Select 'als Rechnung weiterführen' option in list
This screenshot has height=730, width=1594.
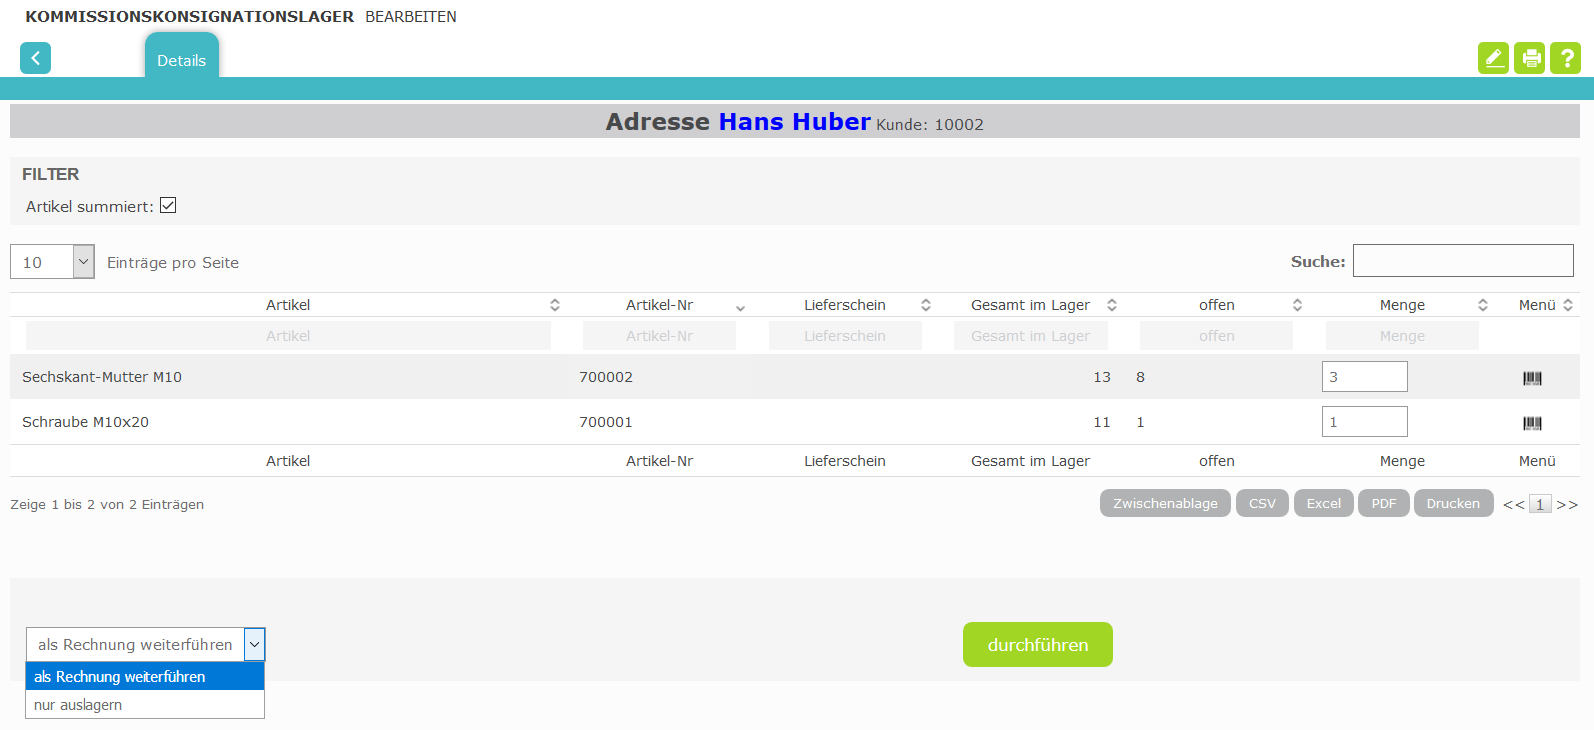120,677
